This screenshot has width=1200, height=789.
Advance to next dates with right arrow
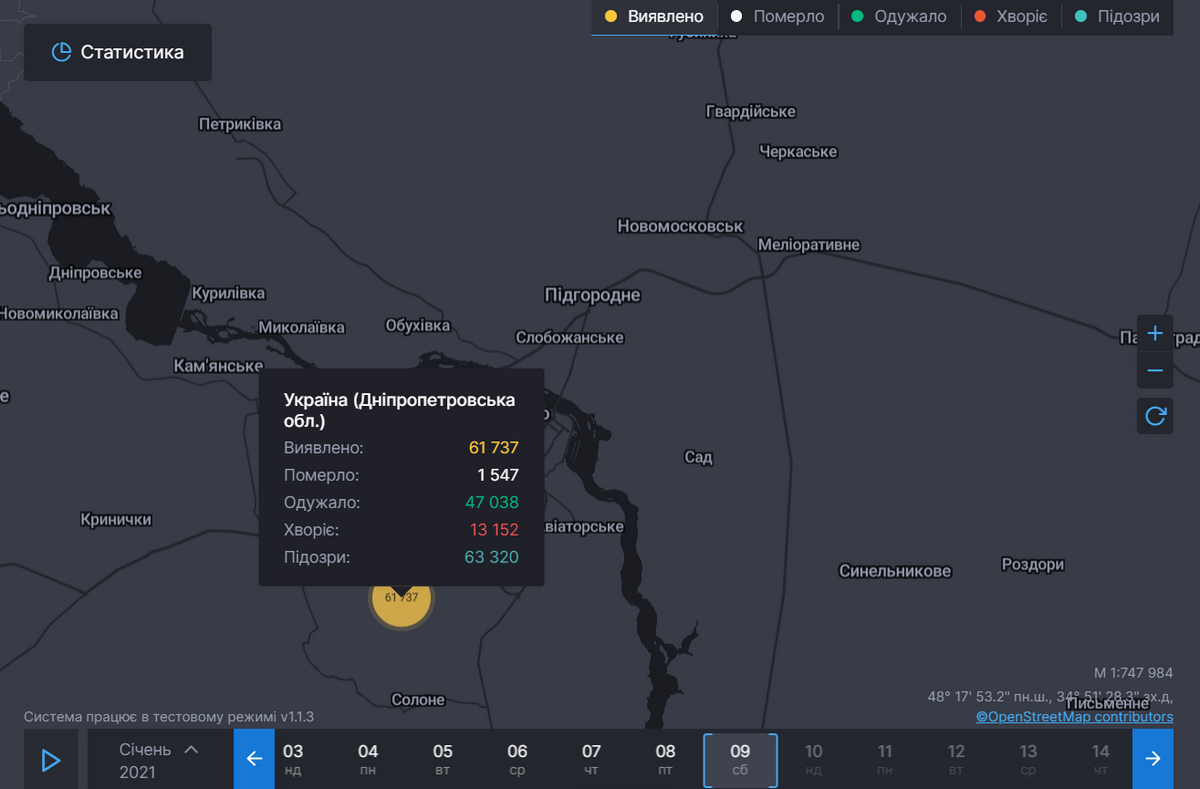tap(1152, 759)
